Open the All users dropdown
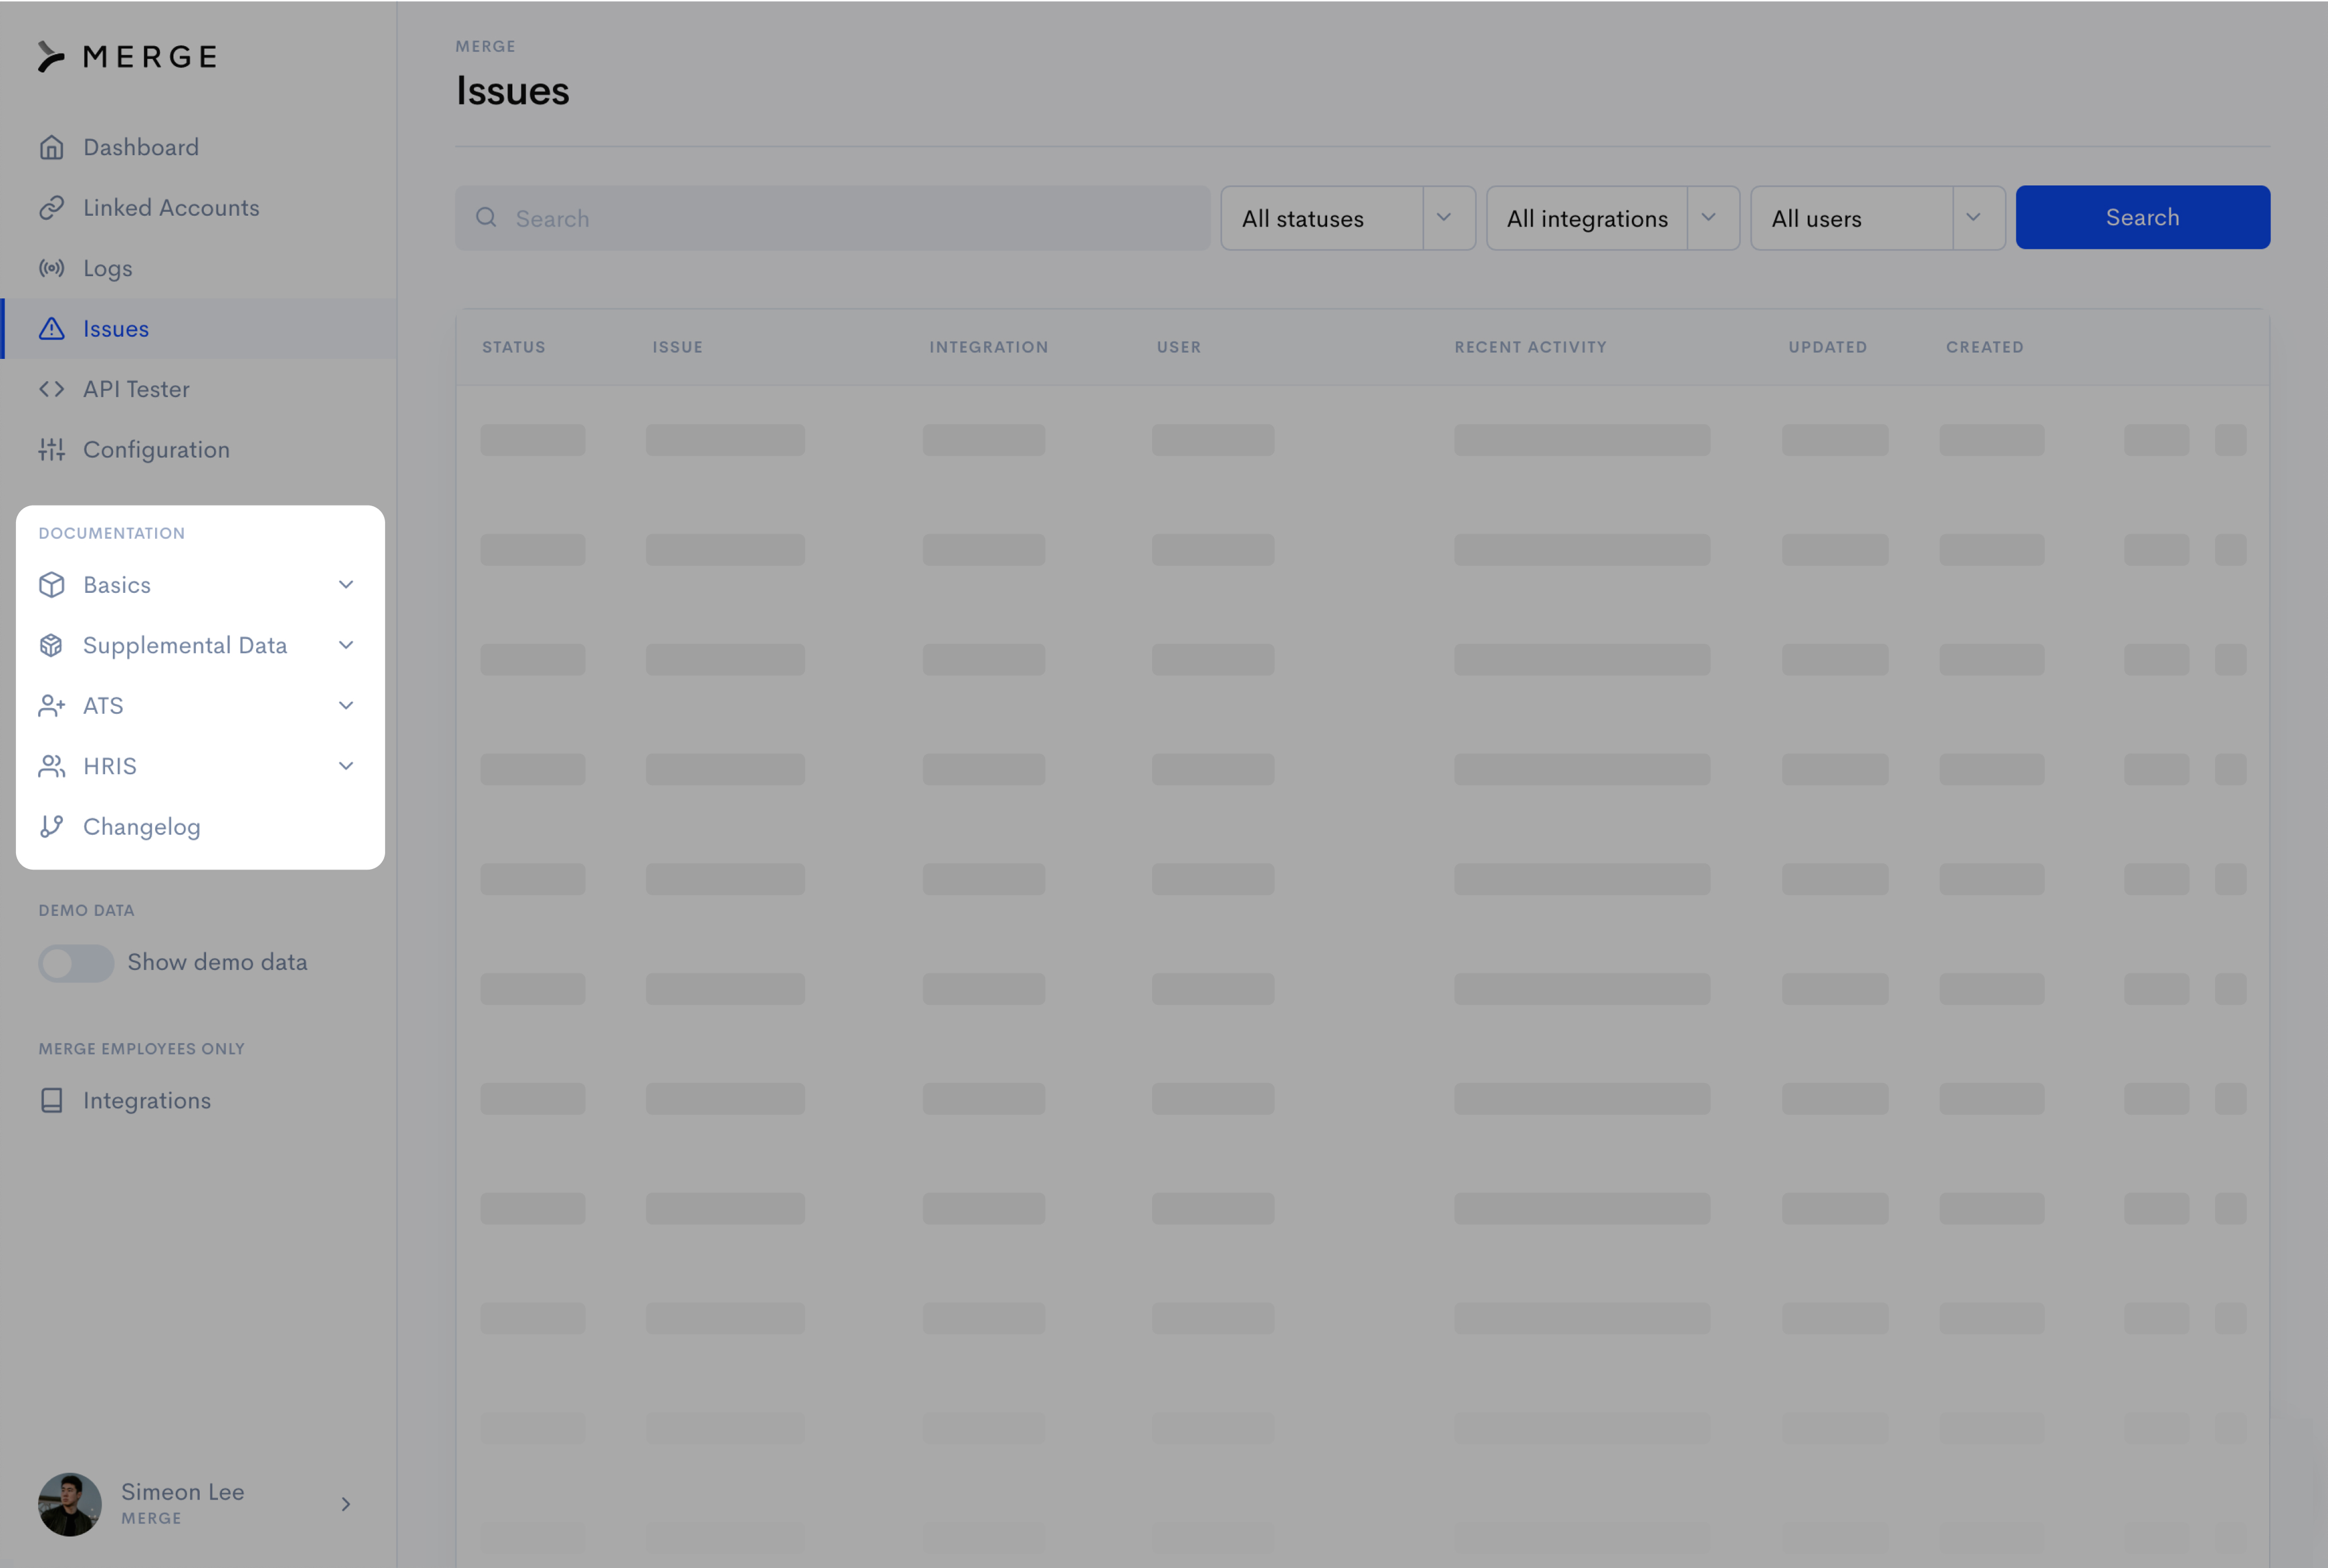 (1878, 218)
